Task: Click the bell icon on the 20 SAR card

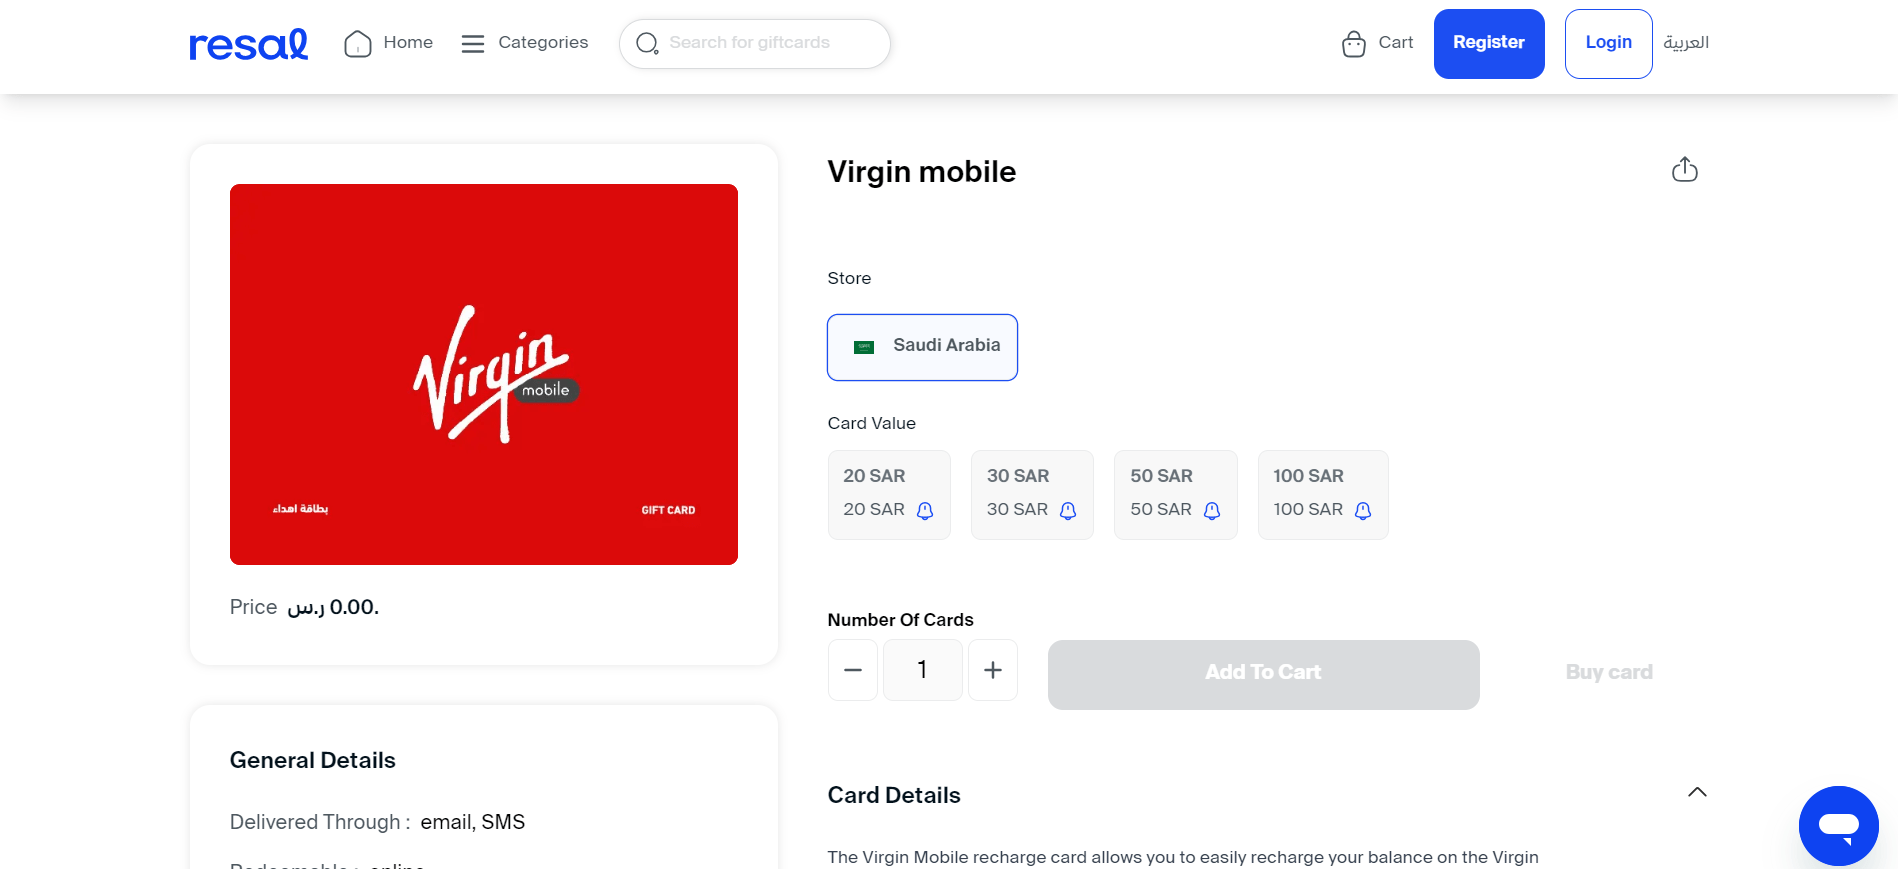Action: click(x=925, y=510)
